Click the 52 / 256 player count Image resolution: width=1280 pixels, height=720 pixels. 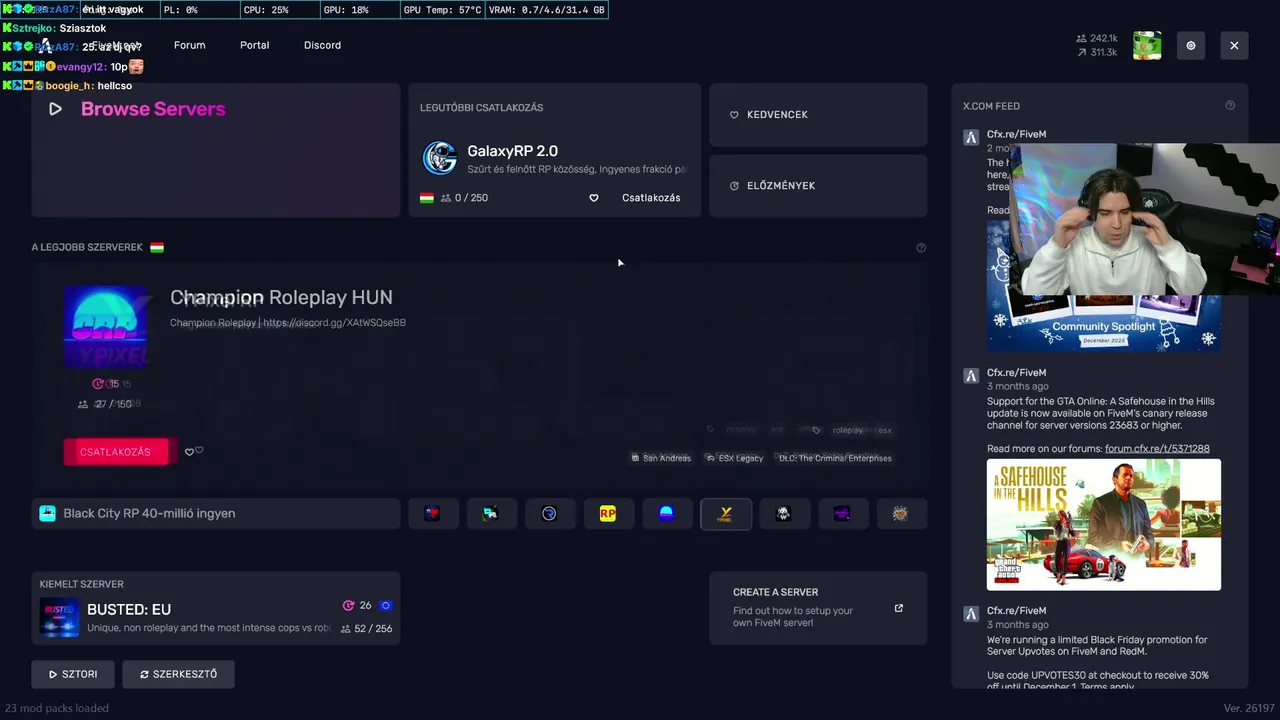tap(366, 629)
